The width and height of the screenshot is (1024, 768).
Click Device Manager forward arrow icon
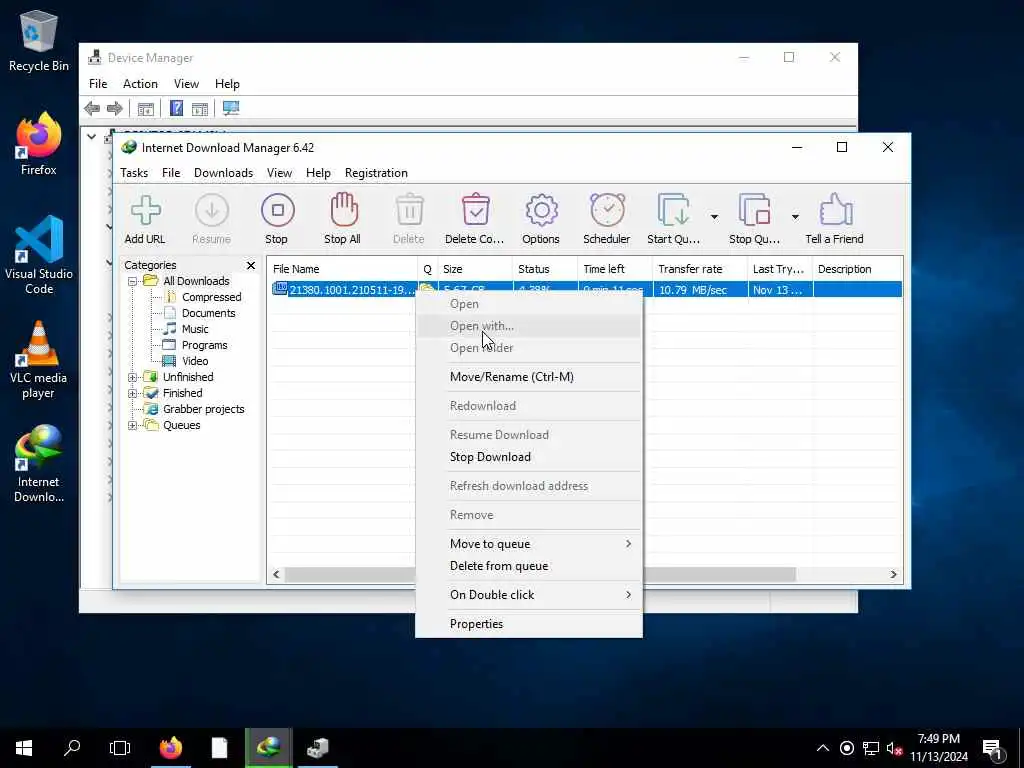coord(115,108)
